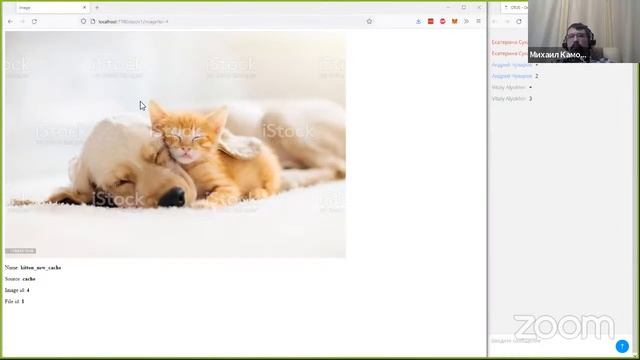Viewport: 640px width, 360px height.
Task: Open the page info icon beside the URL
Action: tap(93, 21)
